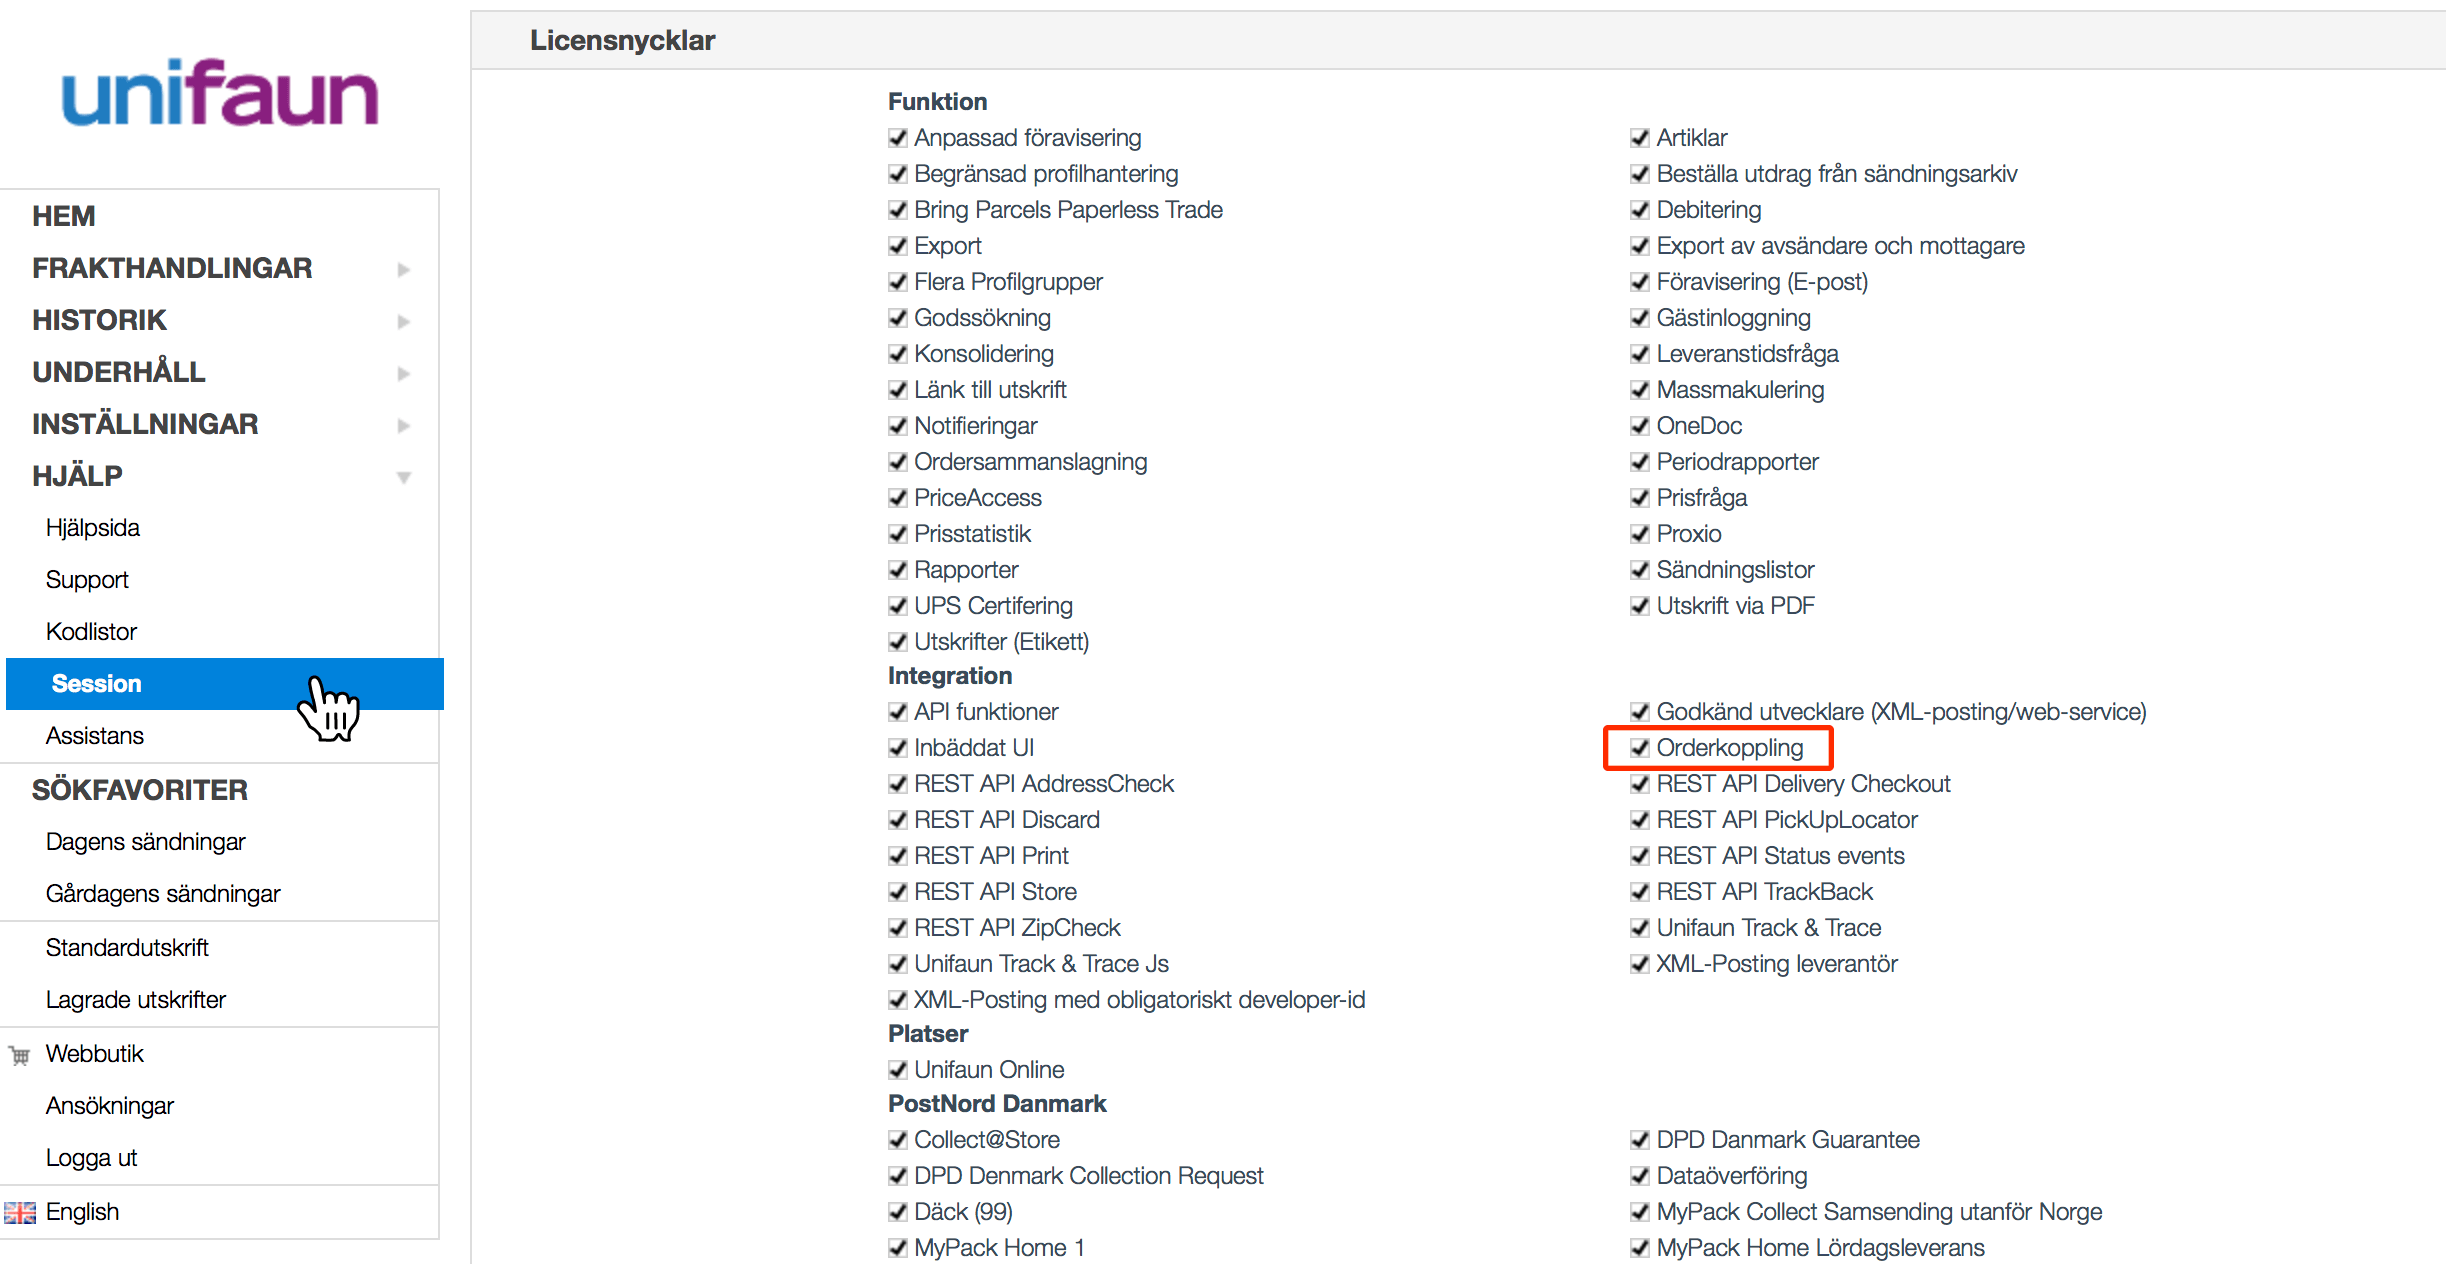Viewport: 2446px width, 1264px height.
Task: Expand the HISTORIK submenu arrow
Action: point(403,321)
